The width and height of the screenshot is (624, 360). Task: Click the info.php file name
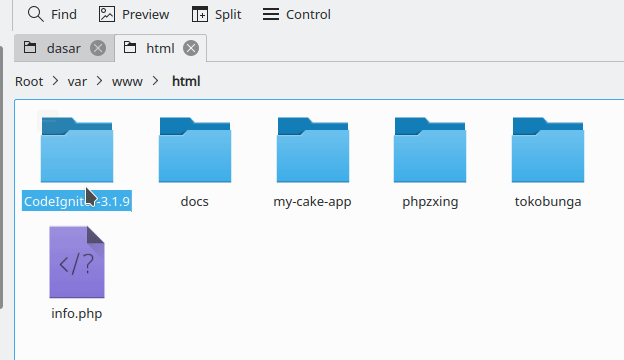coord(77,313)
